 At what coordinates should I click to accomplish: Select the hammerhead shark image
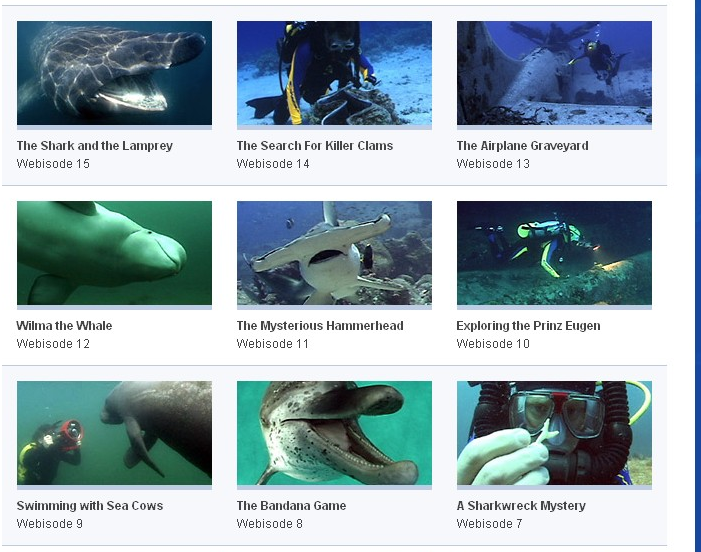tap(334, 253)
